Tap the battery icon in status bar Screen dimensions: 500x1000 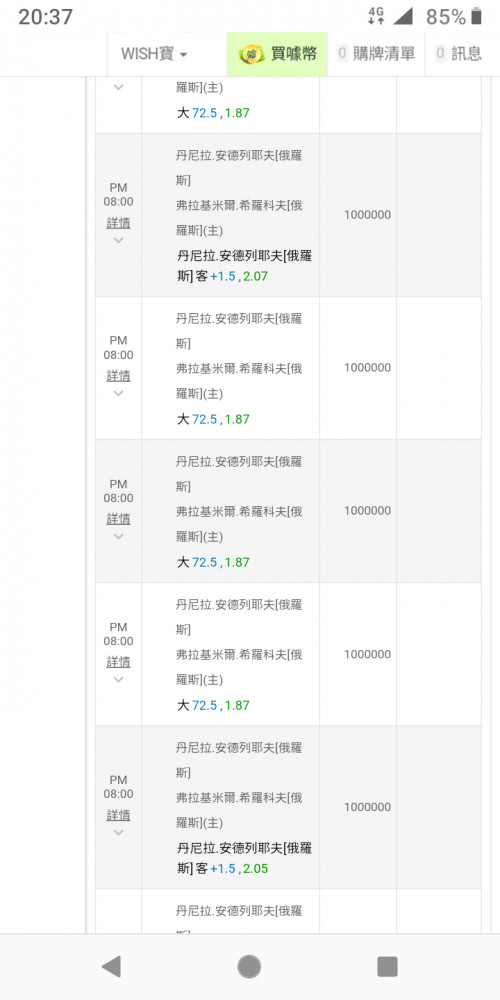(476, 17)
